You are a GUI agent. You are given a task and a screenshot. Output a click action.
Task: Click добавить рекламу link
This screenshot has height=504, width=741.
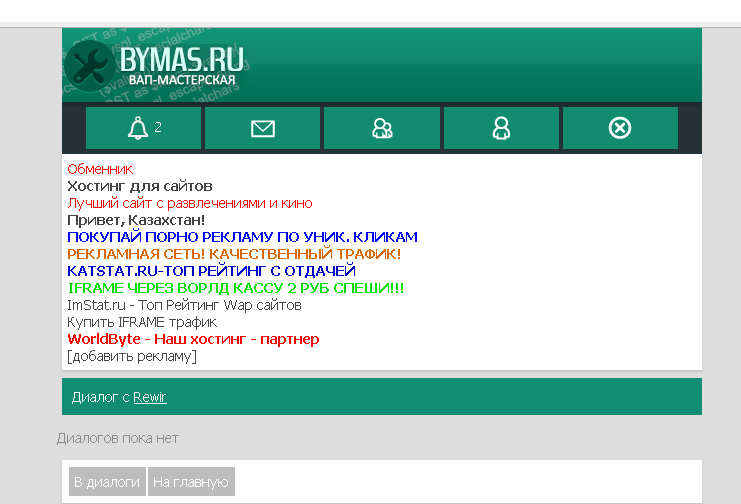[x=131, y=356]
